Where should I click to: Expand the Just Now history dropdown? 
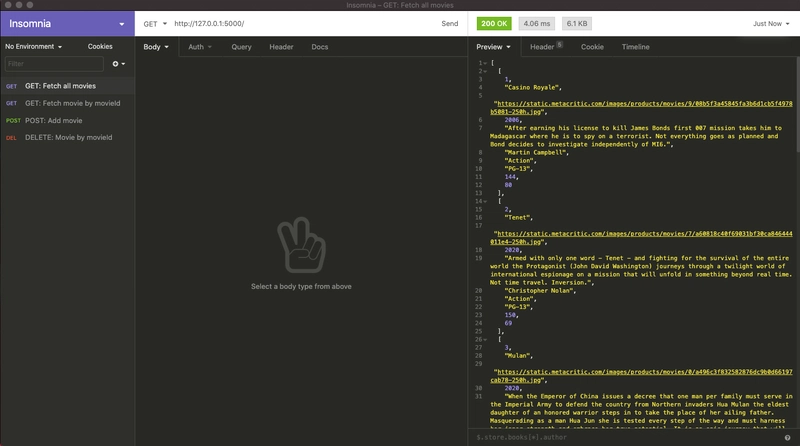point(771,23)
